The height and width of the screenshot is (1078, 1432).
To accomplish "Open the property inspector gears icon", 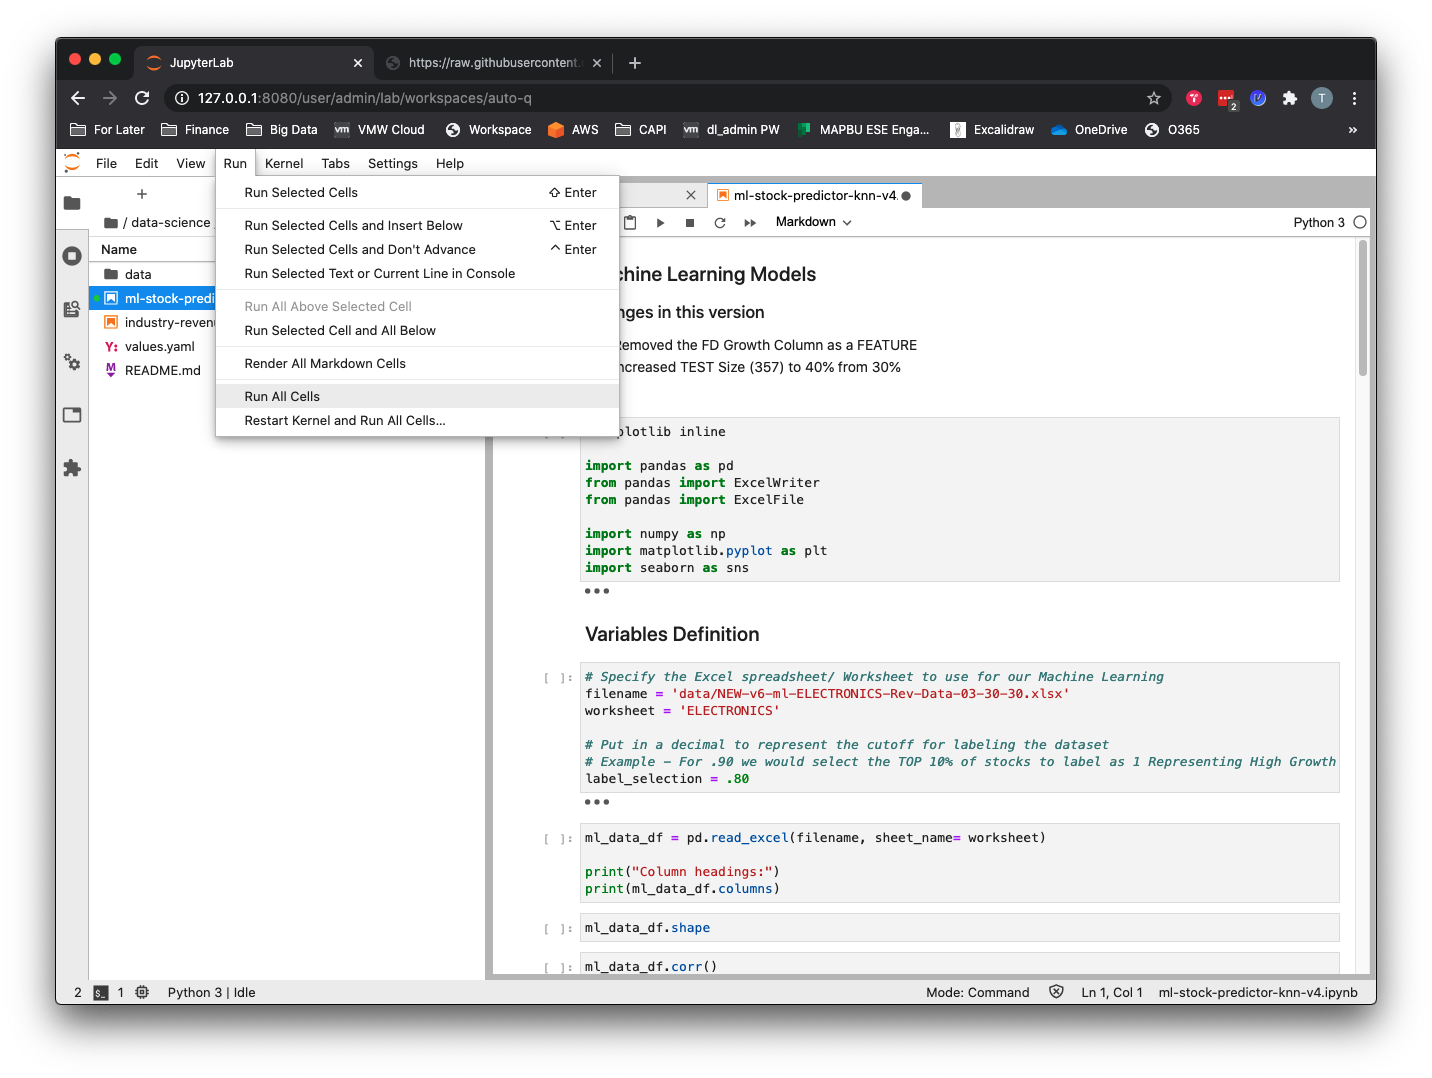I will coord(72,362).
